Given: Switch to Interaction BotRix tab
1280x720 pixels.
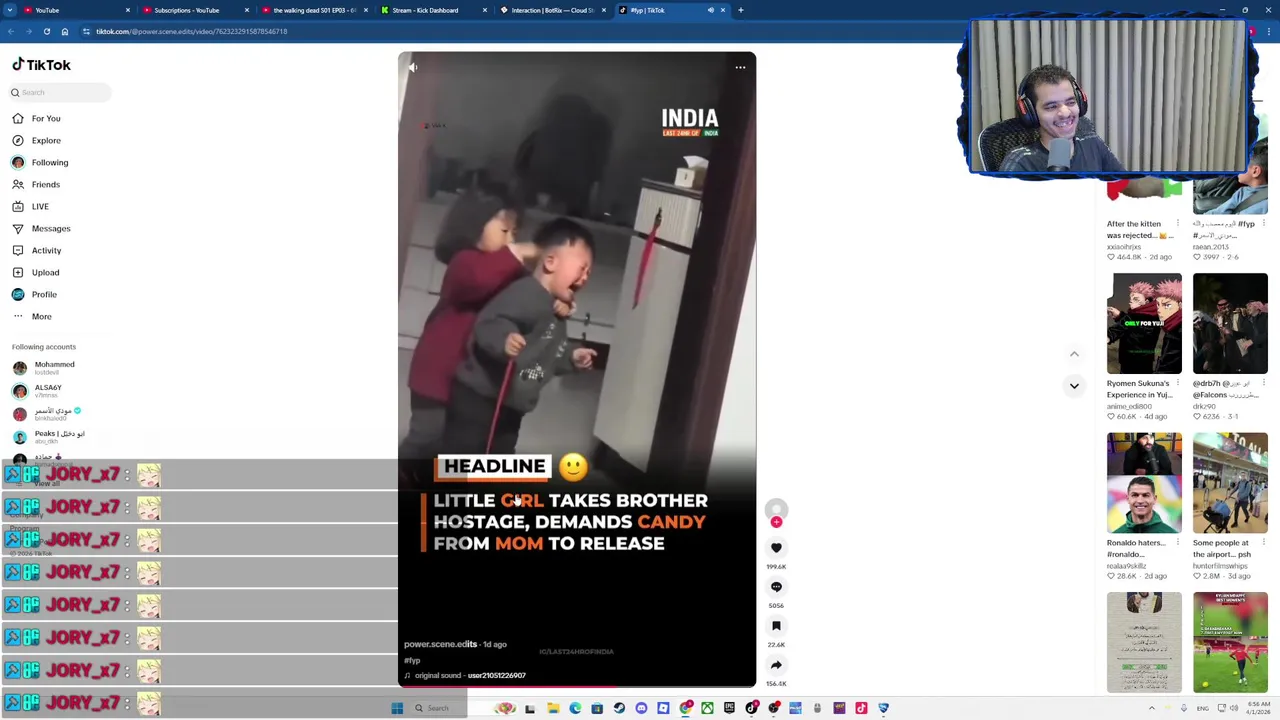Looking at the screenshot, I should [x=552, y=10].
